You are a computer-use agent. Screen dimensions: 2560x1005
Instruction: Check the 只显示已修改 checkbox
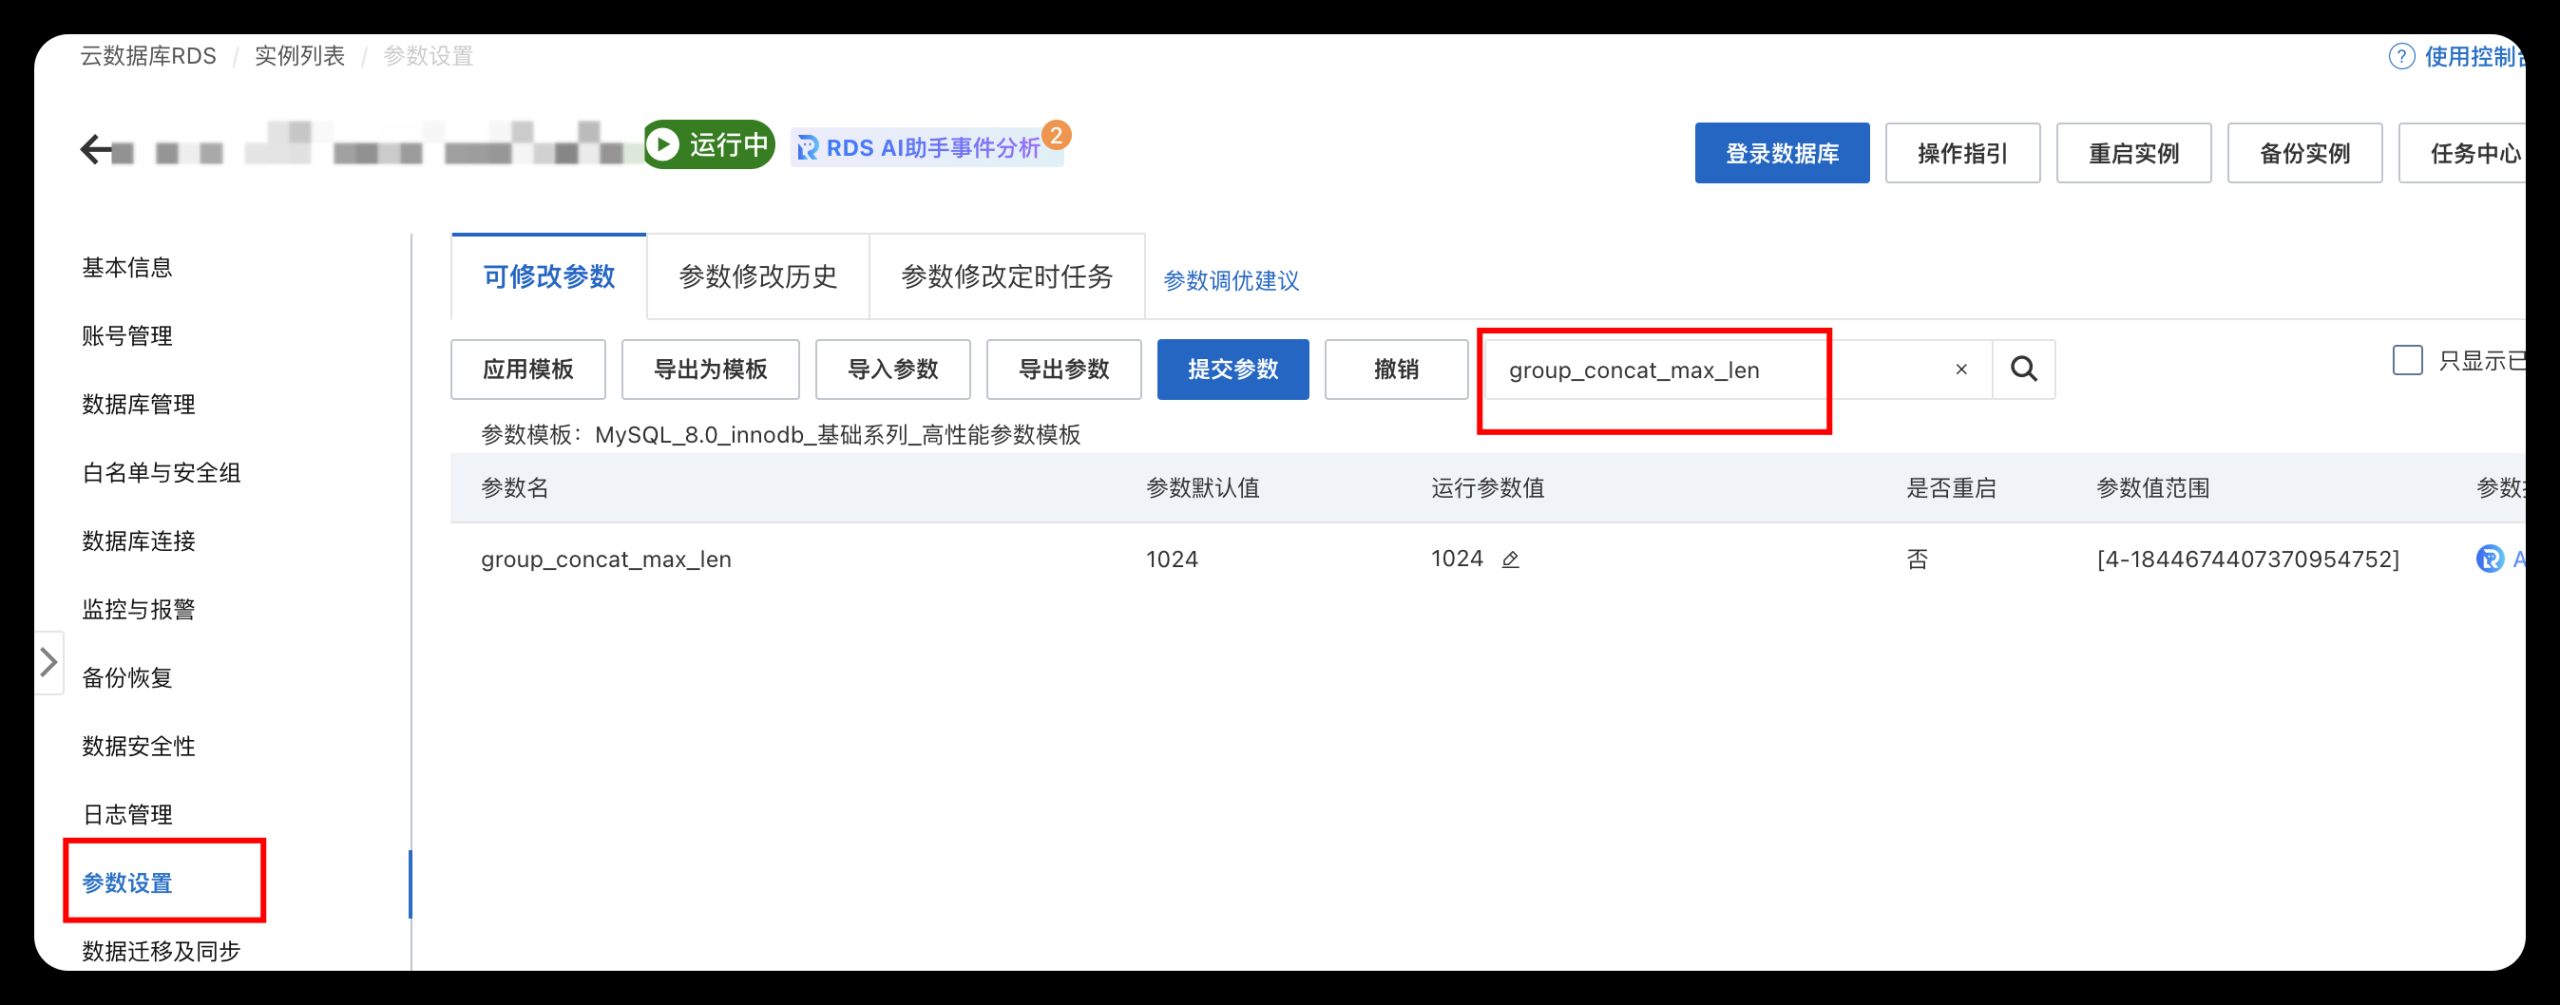2406,359
